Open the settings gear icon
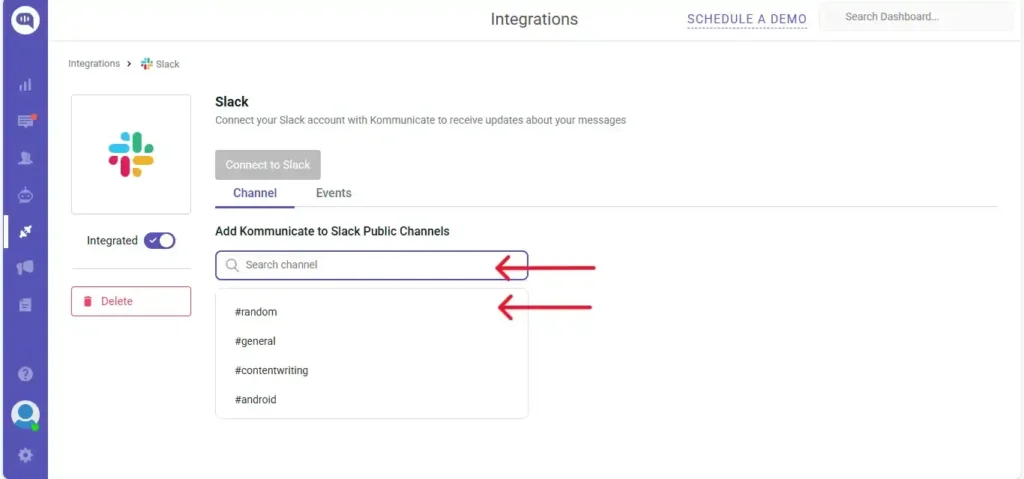 click(25, 455)
